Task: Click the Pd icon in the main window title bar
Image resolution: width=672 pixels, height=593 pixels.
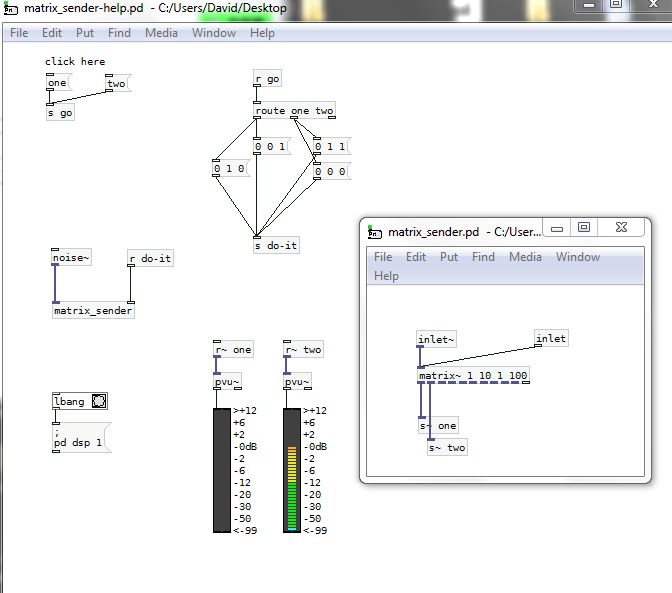Action: 12,8
